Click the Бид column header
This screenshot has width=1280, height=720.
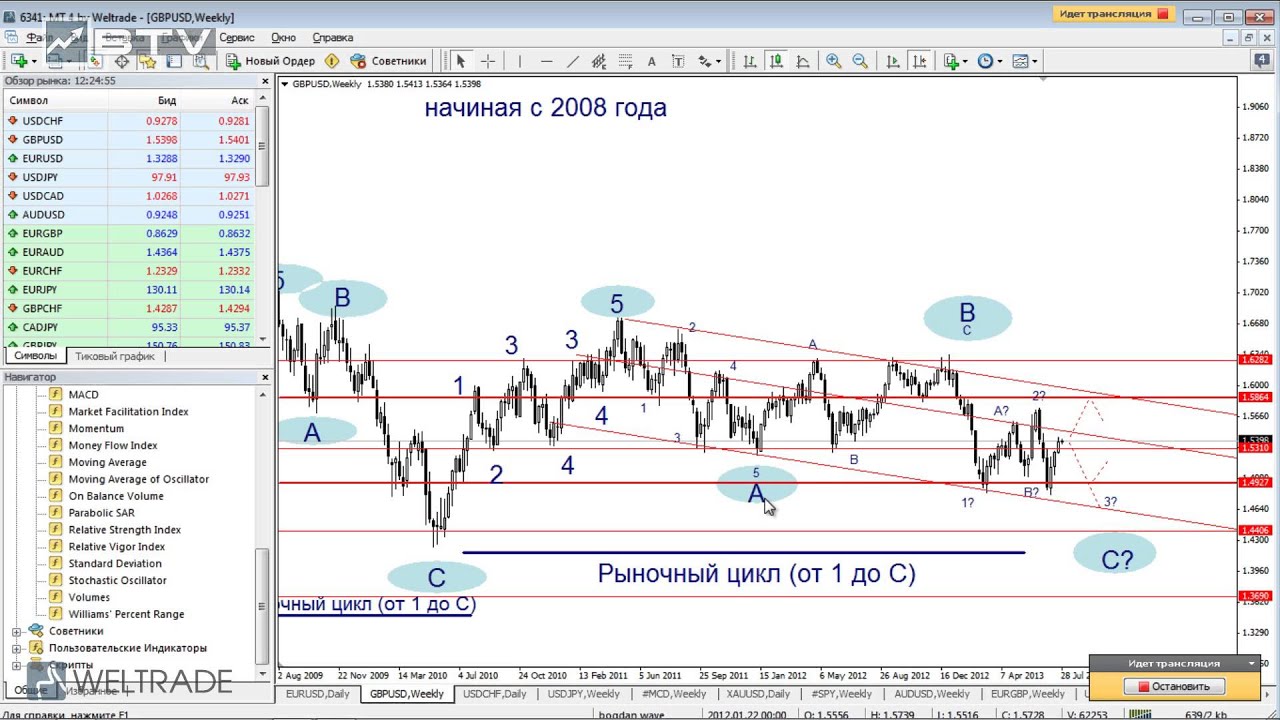click(x=167, y=100)
